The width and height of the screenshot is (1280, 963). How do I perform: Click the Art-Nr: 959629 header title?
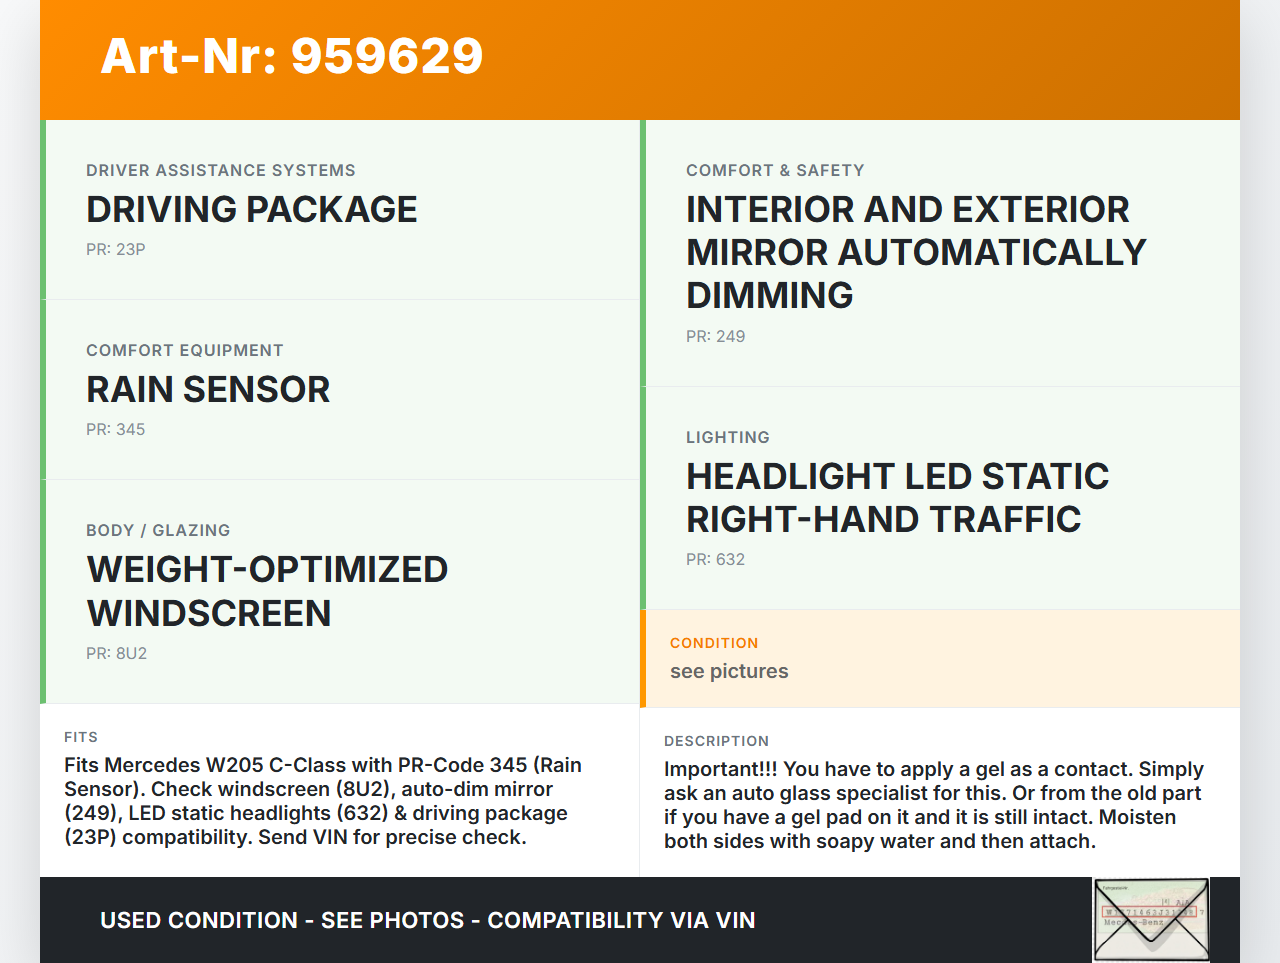[292, 56]
